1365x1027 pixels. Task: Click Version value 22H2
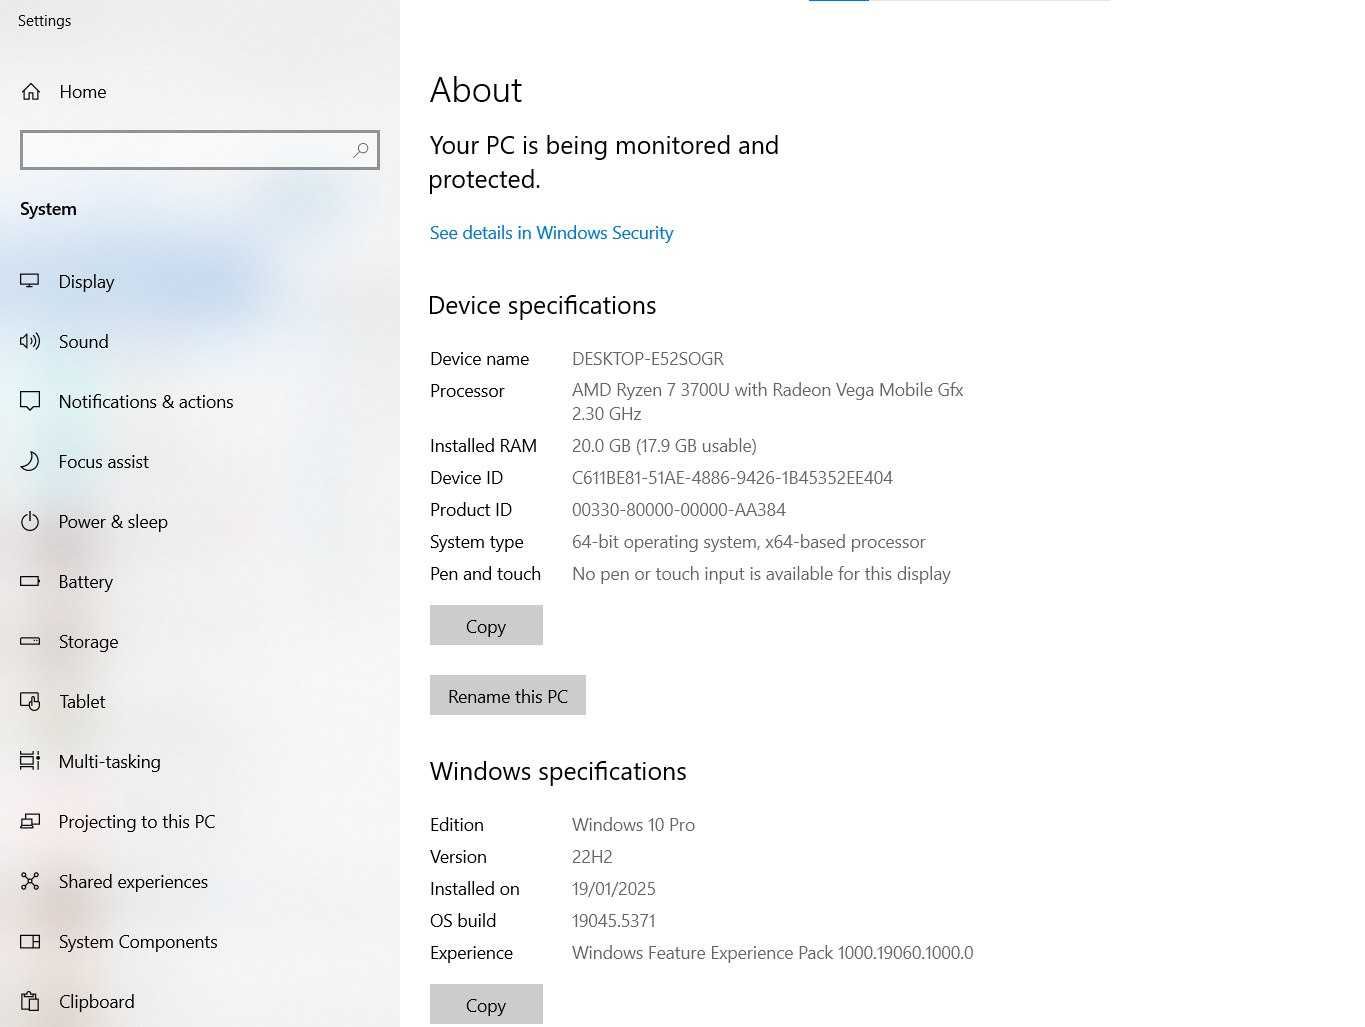tap(592, 857)
